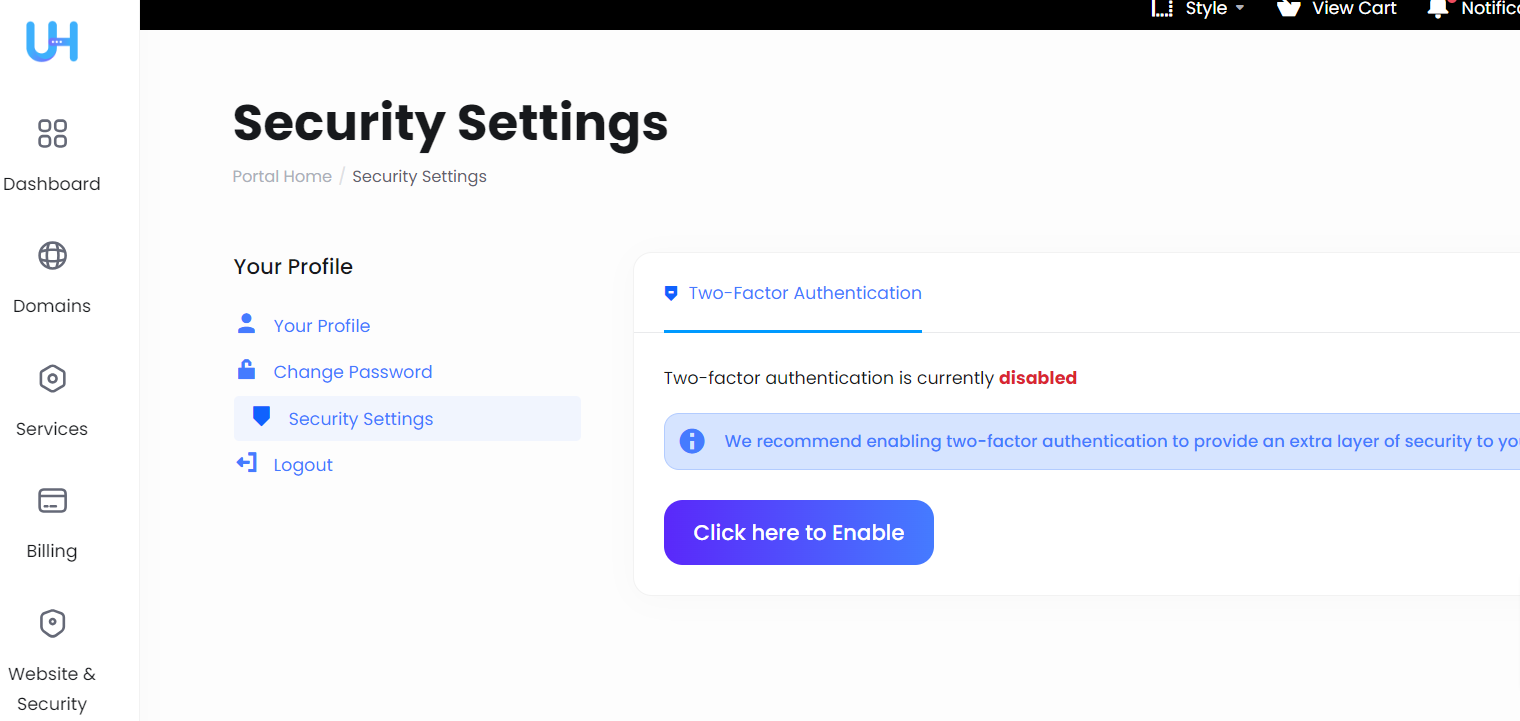Select Security Settings in the profile menu
The height and width of the screenshot is (721, 1520).
(x=361, y=418)
